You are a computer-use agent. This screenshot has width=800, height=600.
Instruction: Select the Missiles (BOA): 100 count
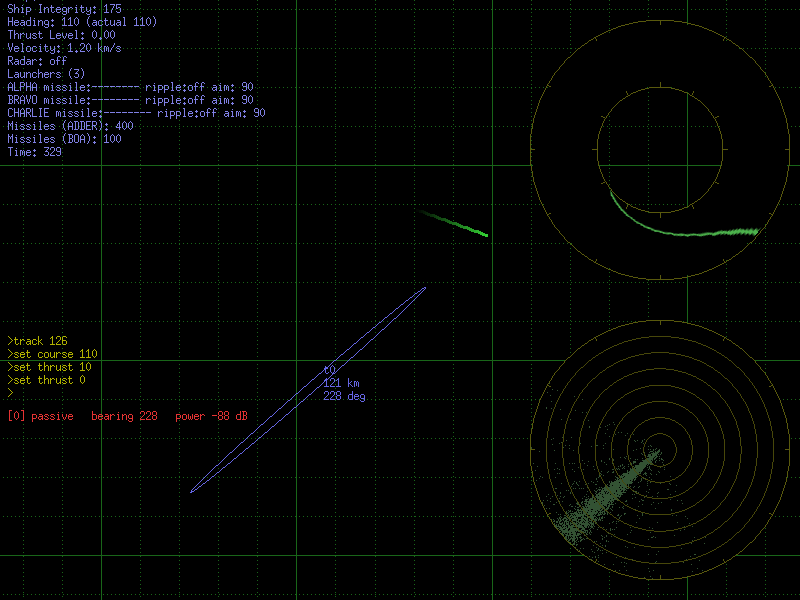pos(64,139)
